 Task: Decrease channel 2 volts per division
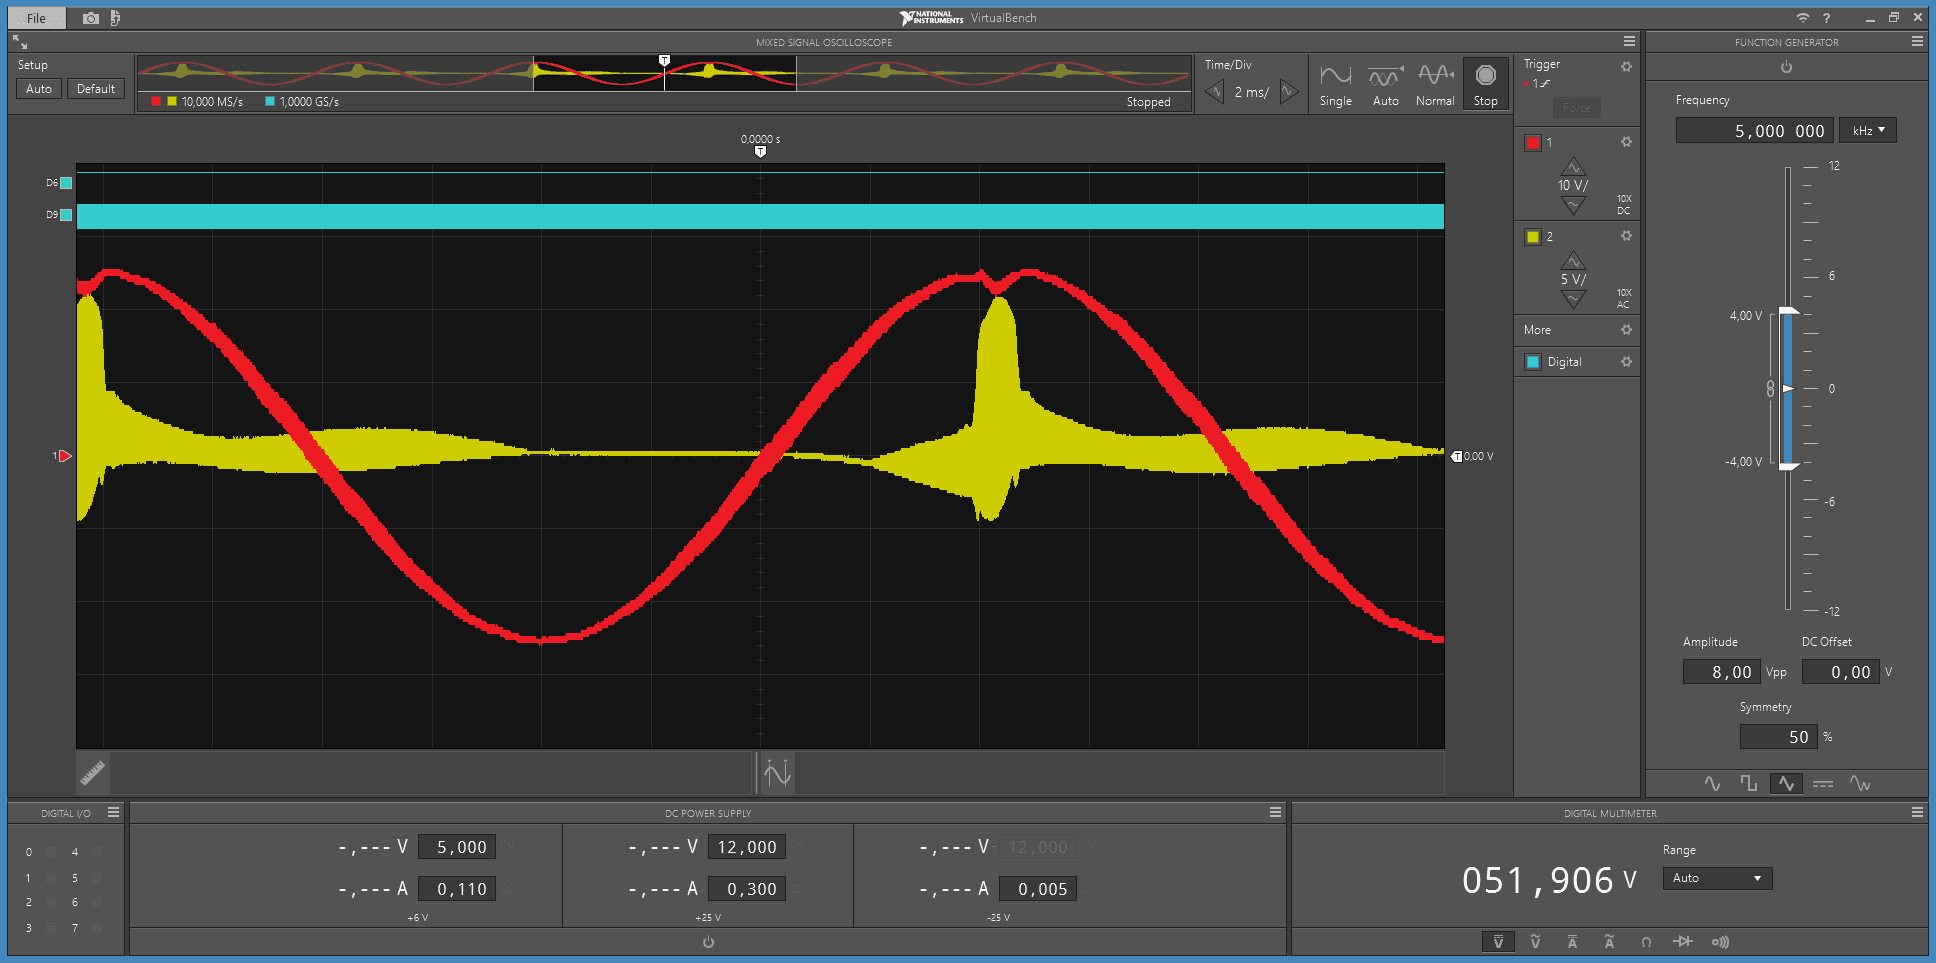point(1573,299)
